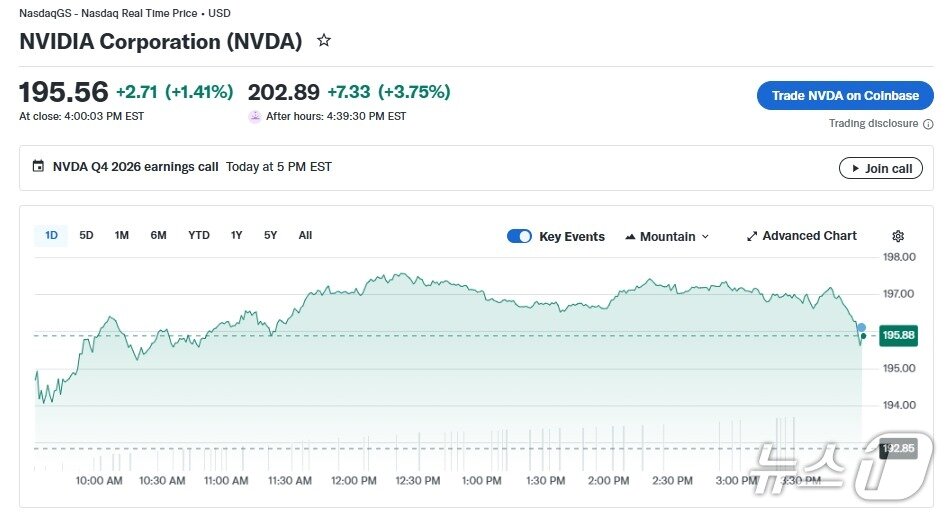The height and width of the screenshot is (514, 947).
Task: Switch to the 5D time range
Action: click(86, 235)
